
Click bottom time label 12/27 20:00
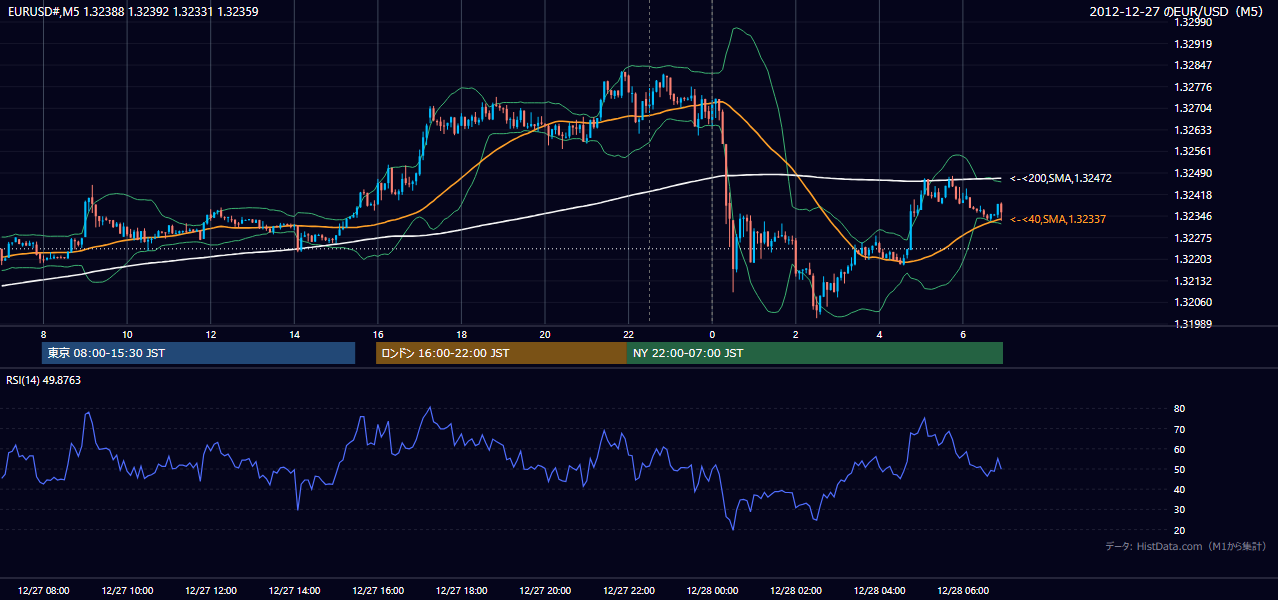coord(545,591)
